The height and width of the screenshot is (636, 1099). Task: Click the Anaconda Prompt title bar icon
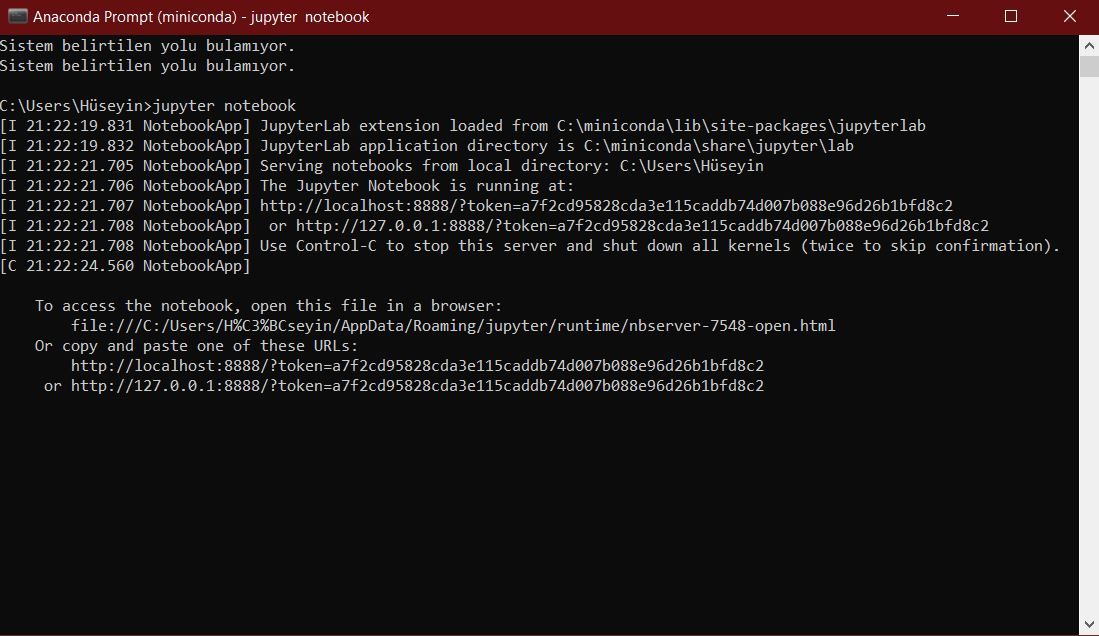tap(17, 16)
